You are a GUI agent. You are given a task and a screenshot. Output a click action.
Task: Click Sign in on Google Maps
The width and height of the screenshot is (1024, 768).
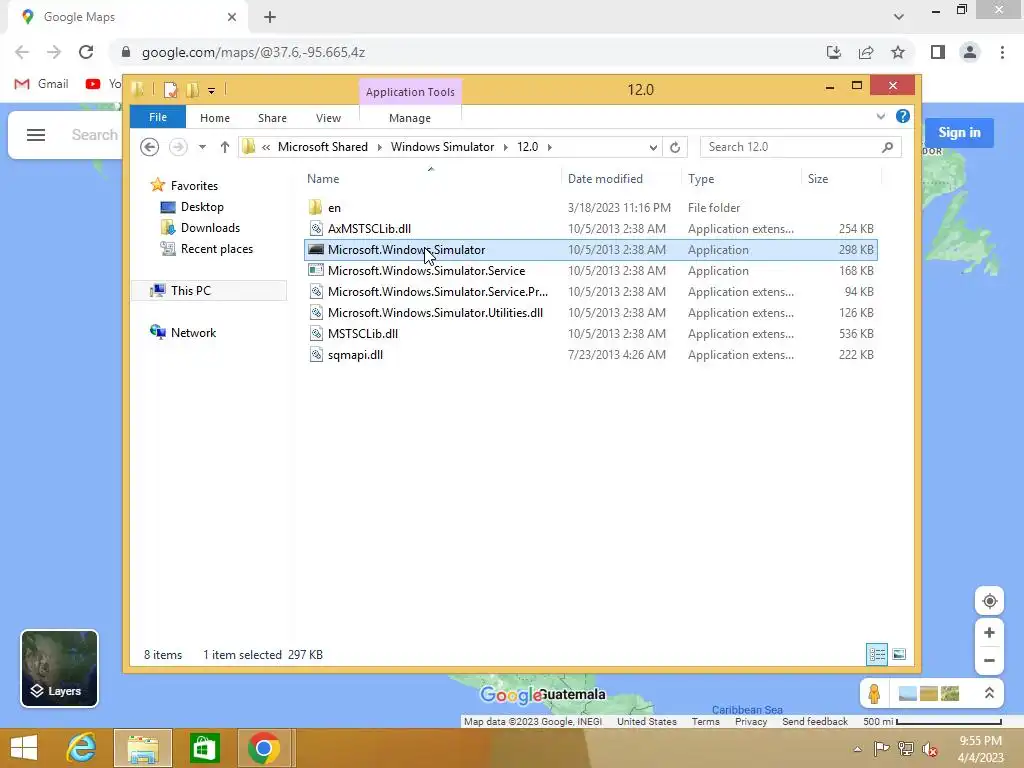tap(959, 133)
